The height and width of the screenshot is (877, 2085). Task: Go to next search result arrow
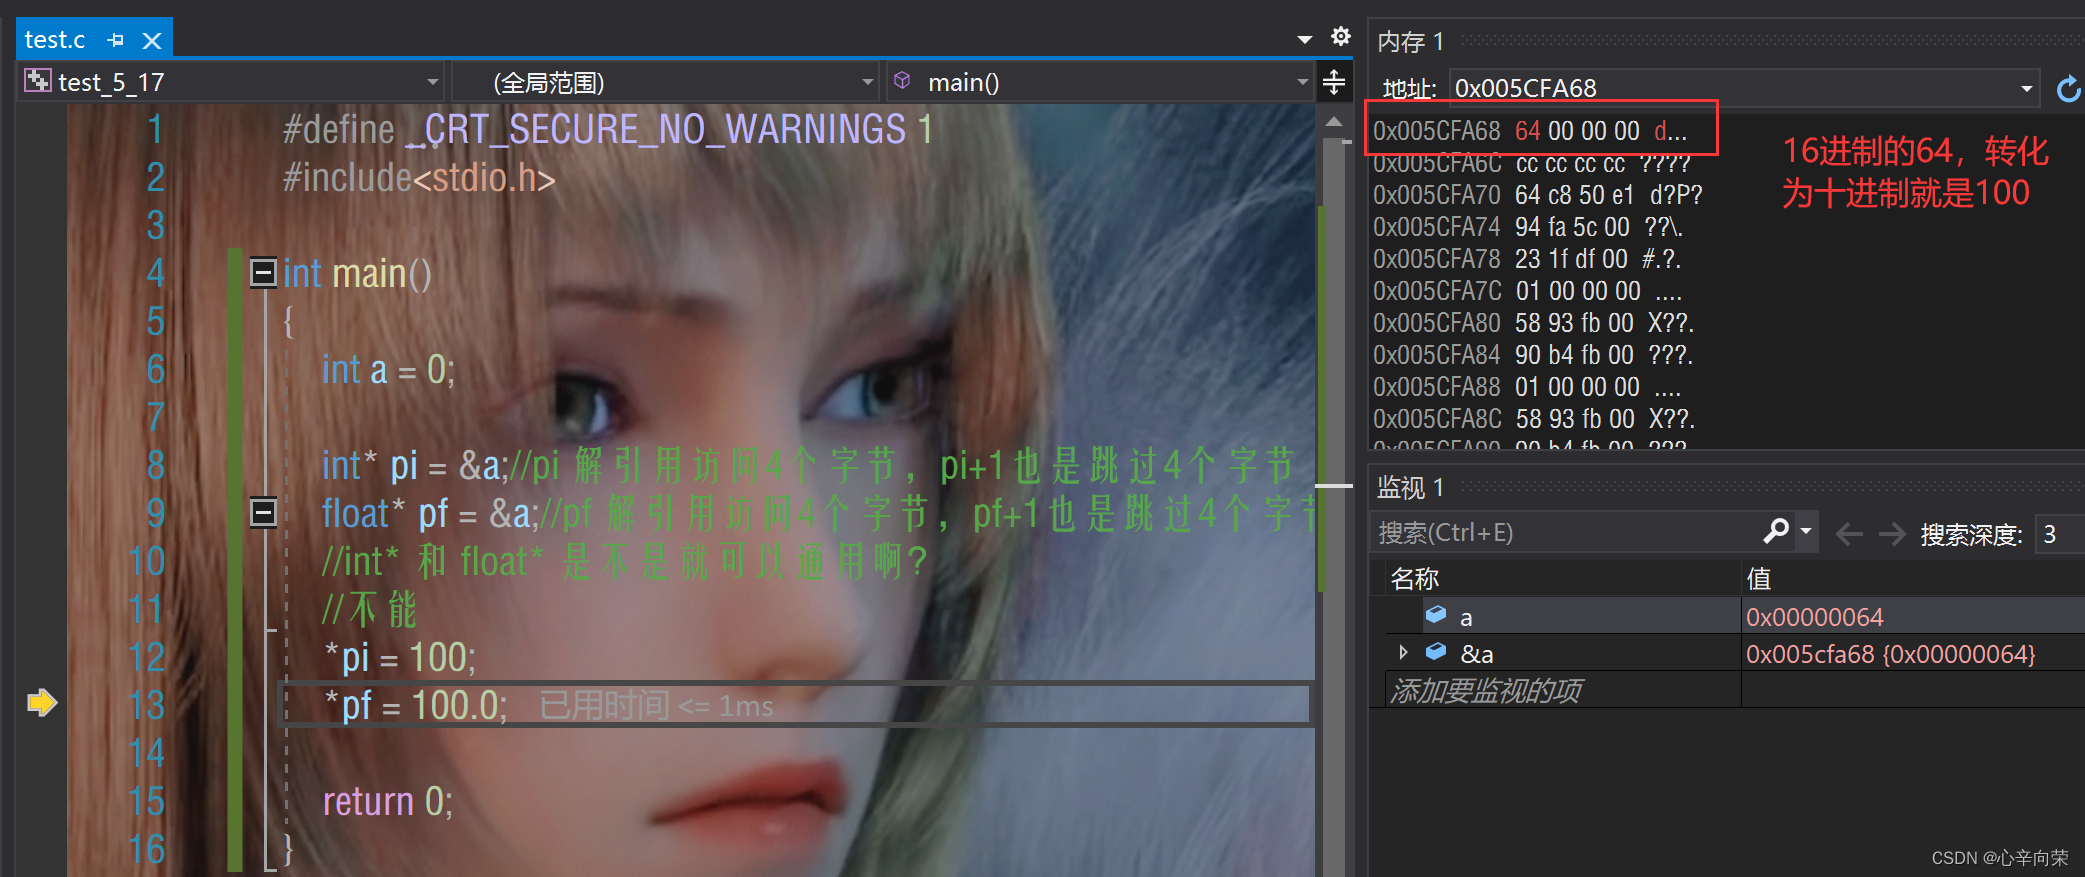[x=1892, y=534]
